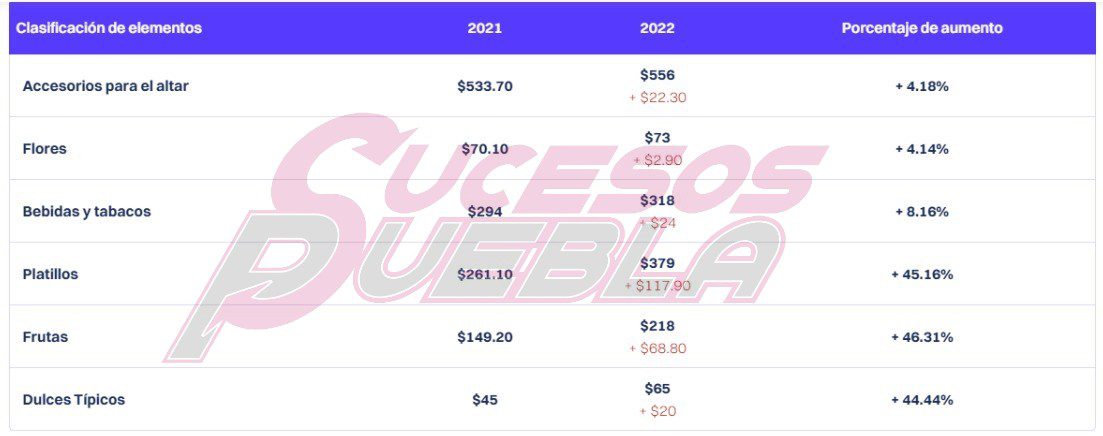The height and width of the screenshot is (436, 1103).
Task: Click the $533.70 value for 2021
Action: (x=485, y=86)
